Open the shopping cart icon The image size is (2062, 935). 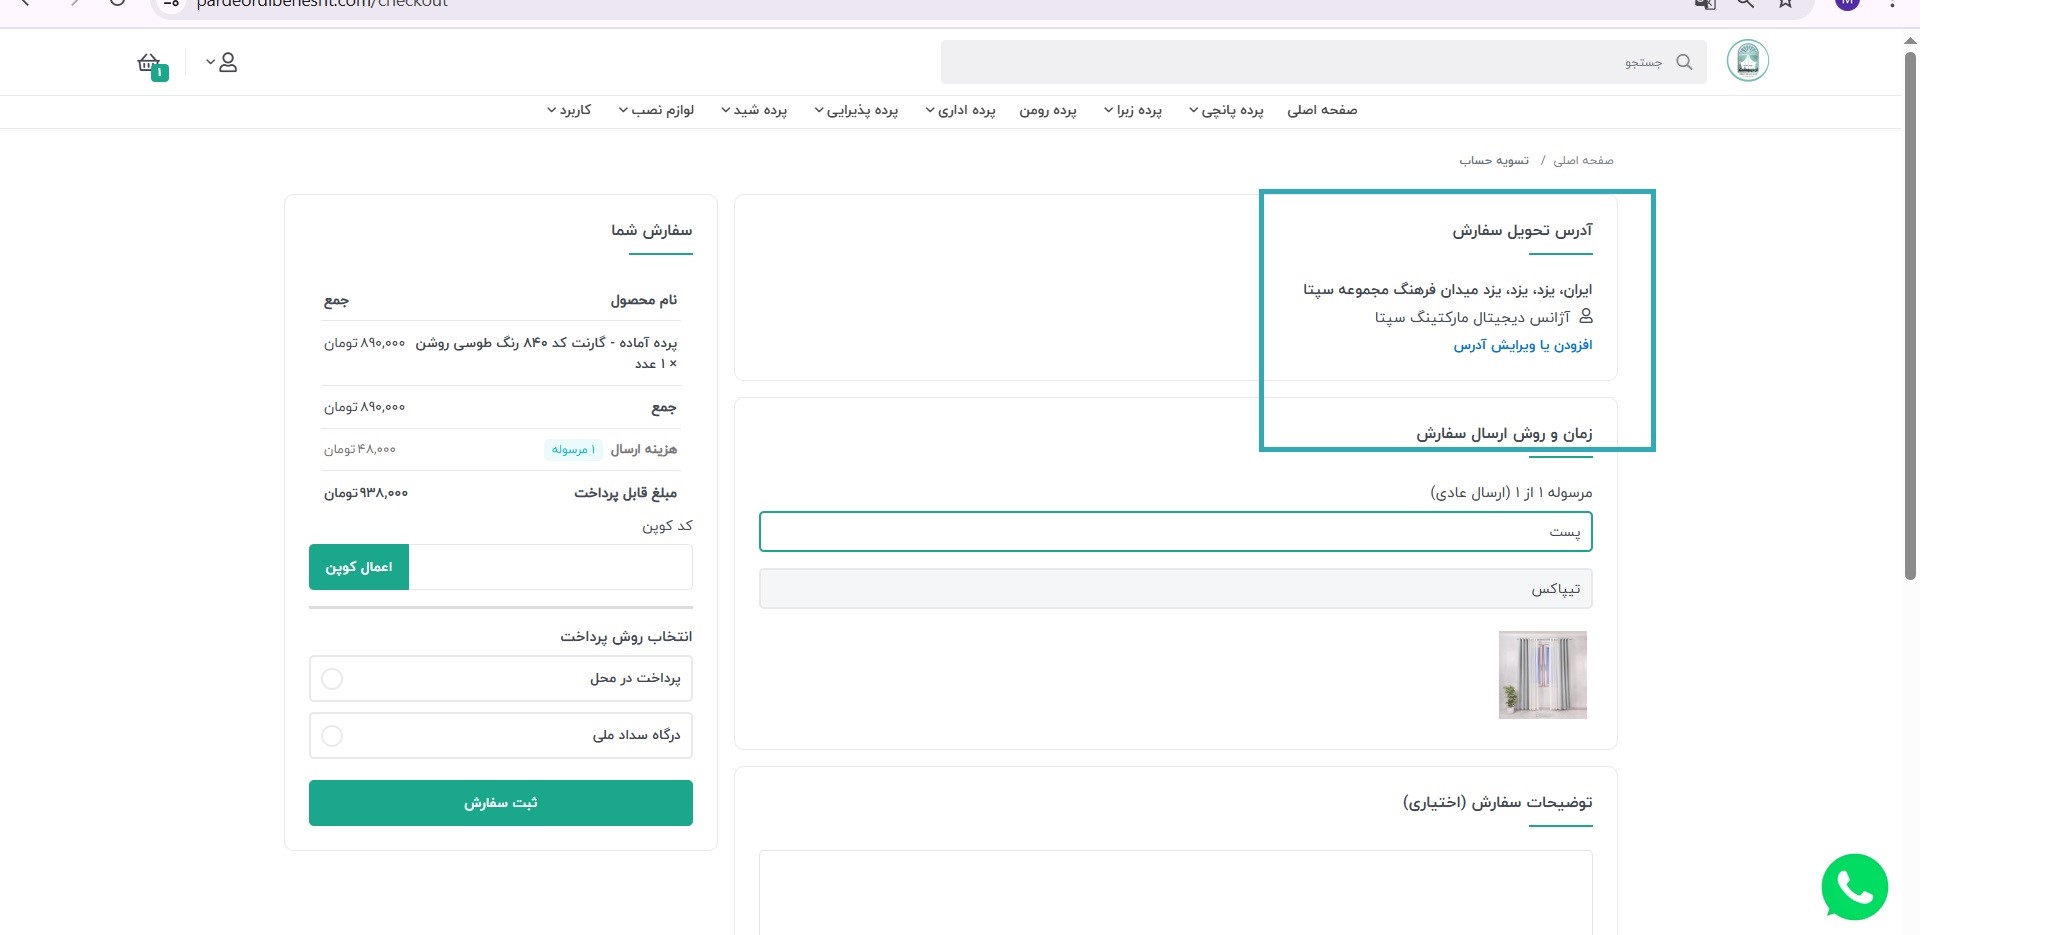click(x=148, y=62)
